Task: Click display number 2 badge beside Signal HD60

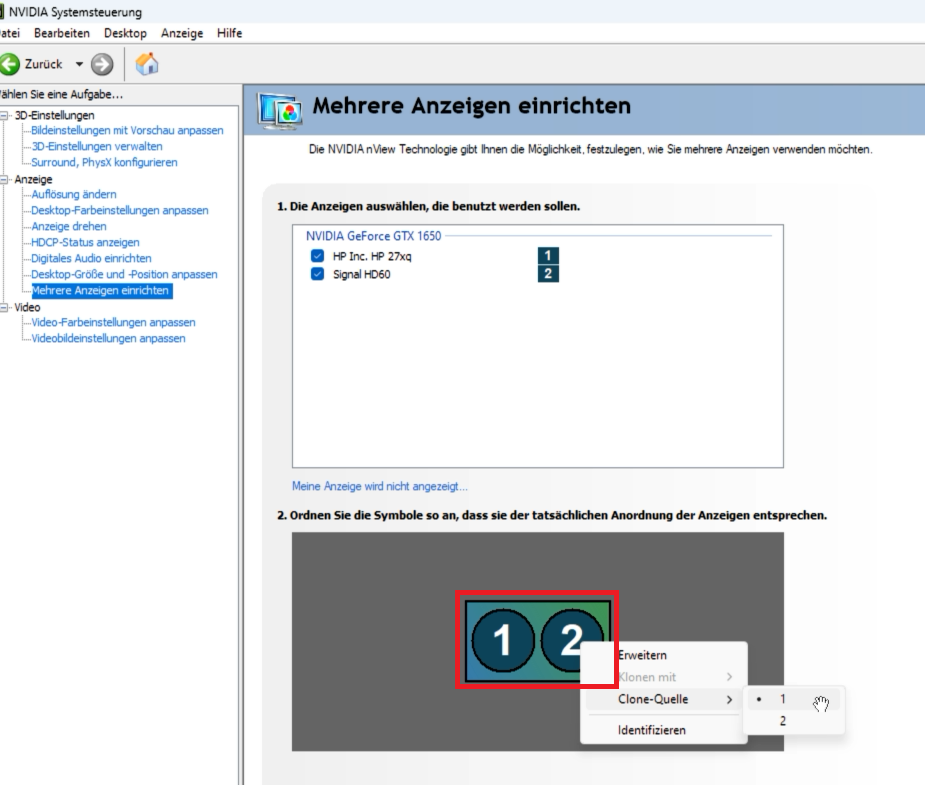Action: click(x=548, y=274)
